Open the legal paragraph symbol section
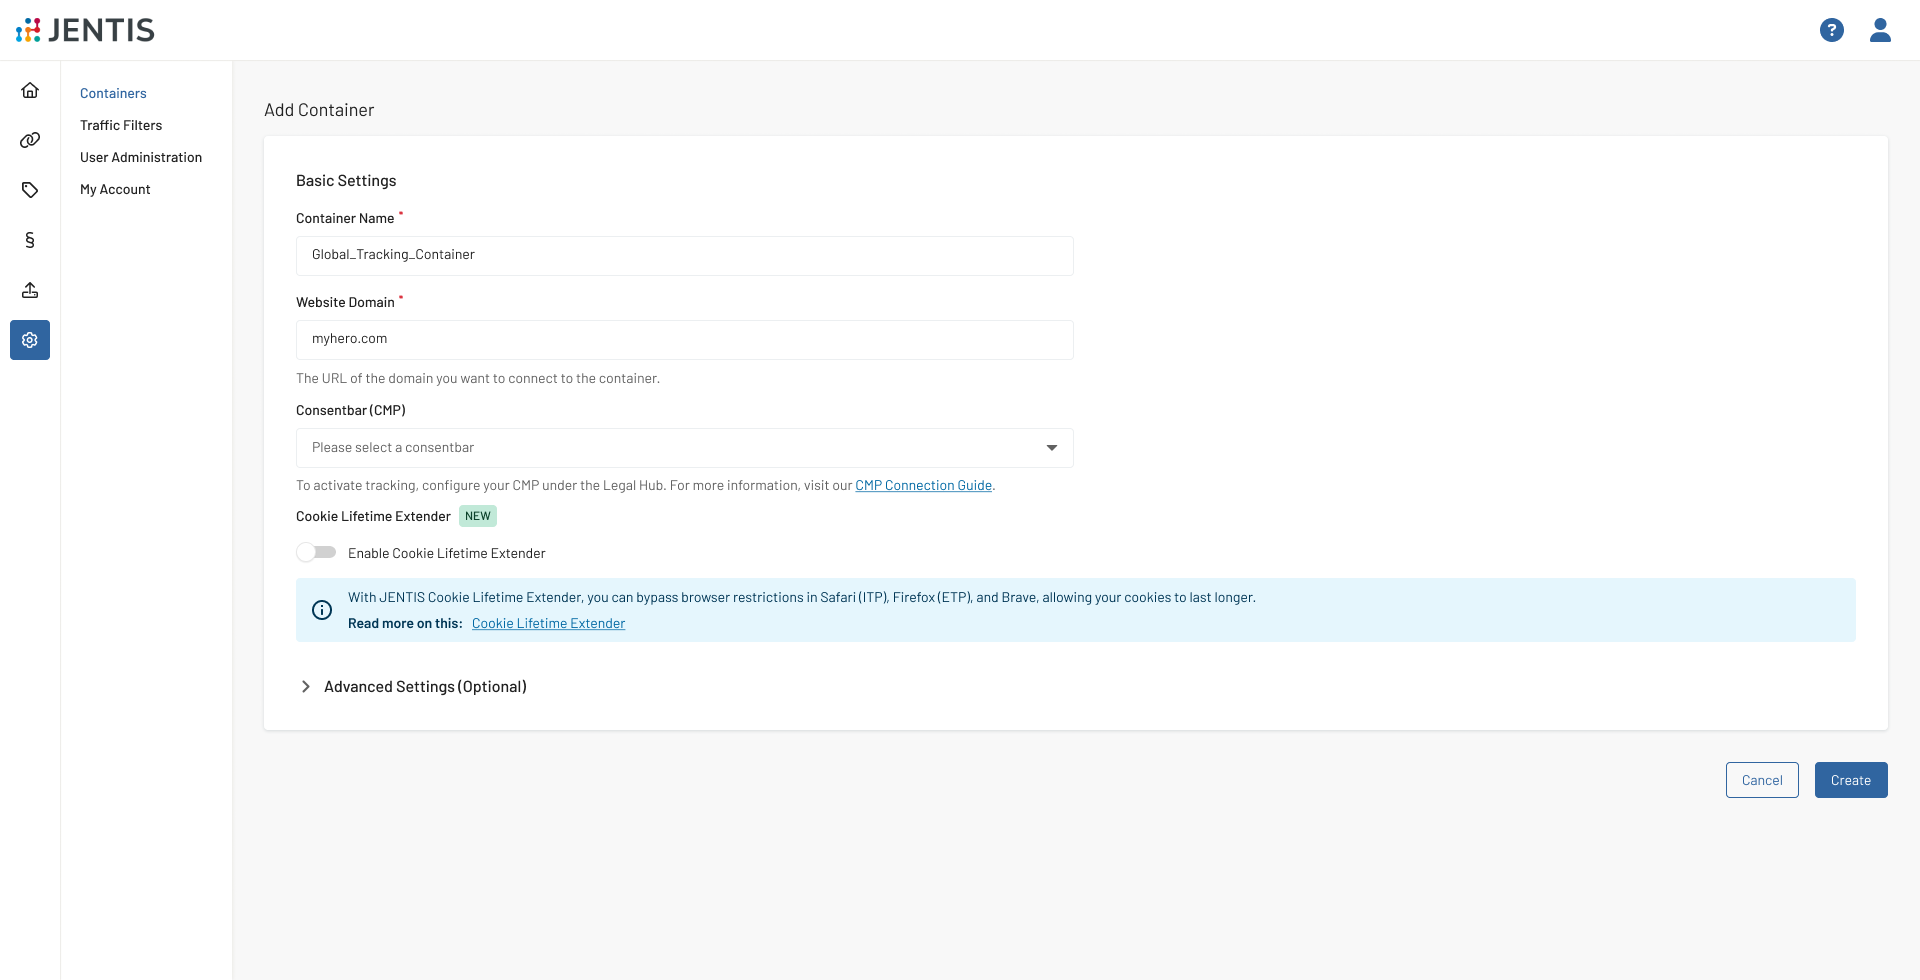Image resolution: width=1920 pixels, height=980 pixels. pos(30,240)
